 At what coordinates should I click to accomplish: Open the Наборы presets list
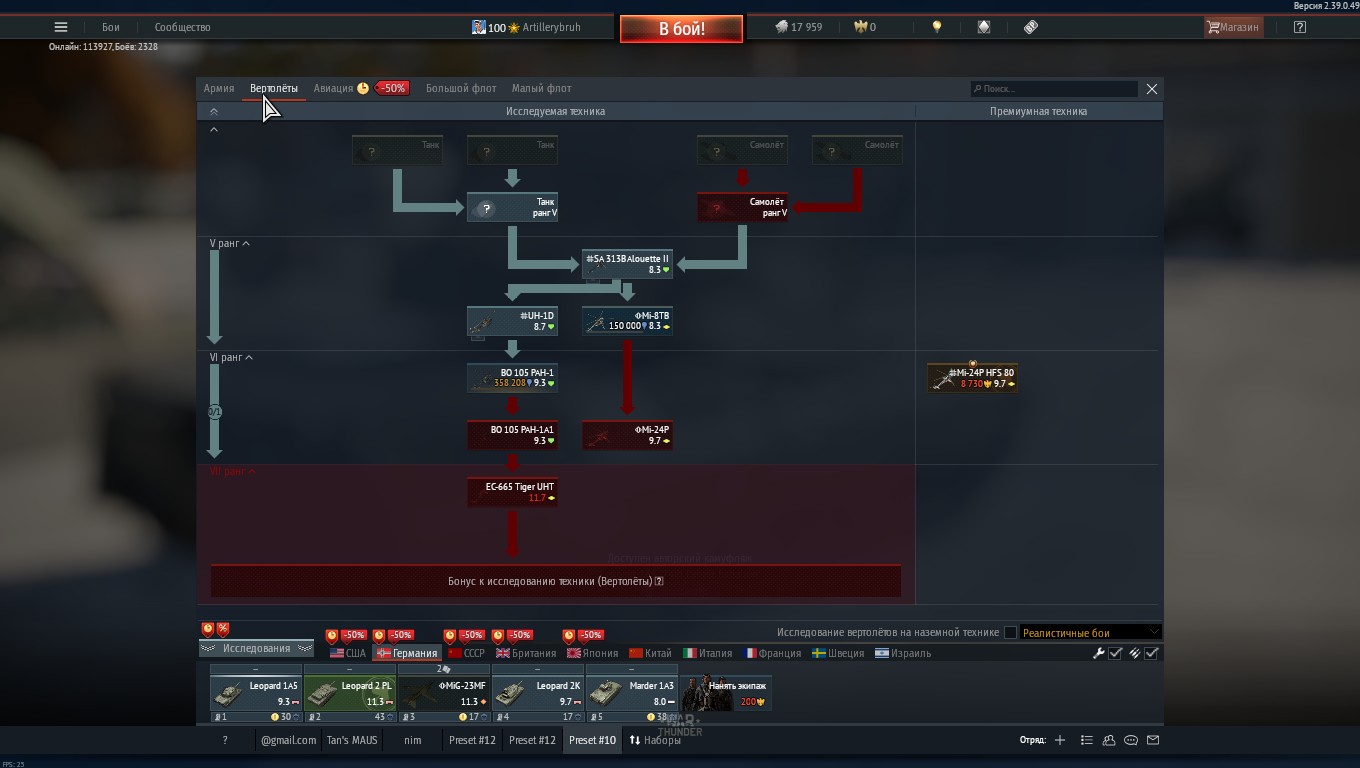[655, 740]
